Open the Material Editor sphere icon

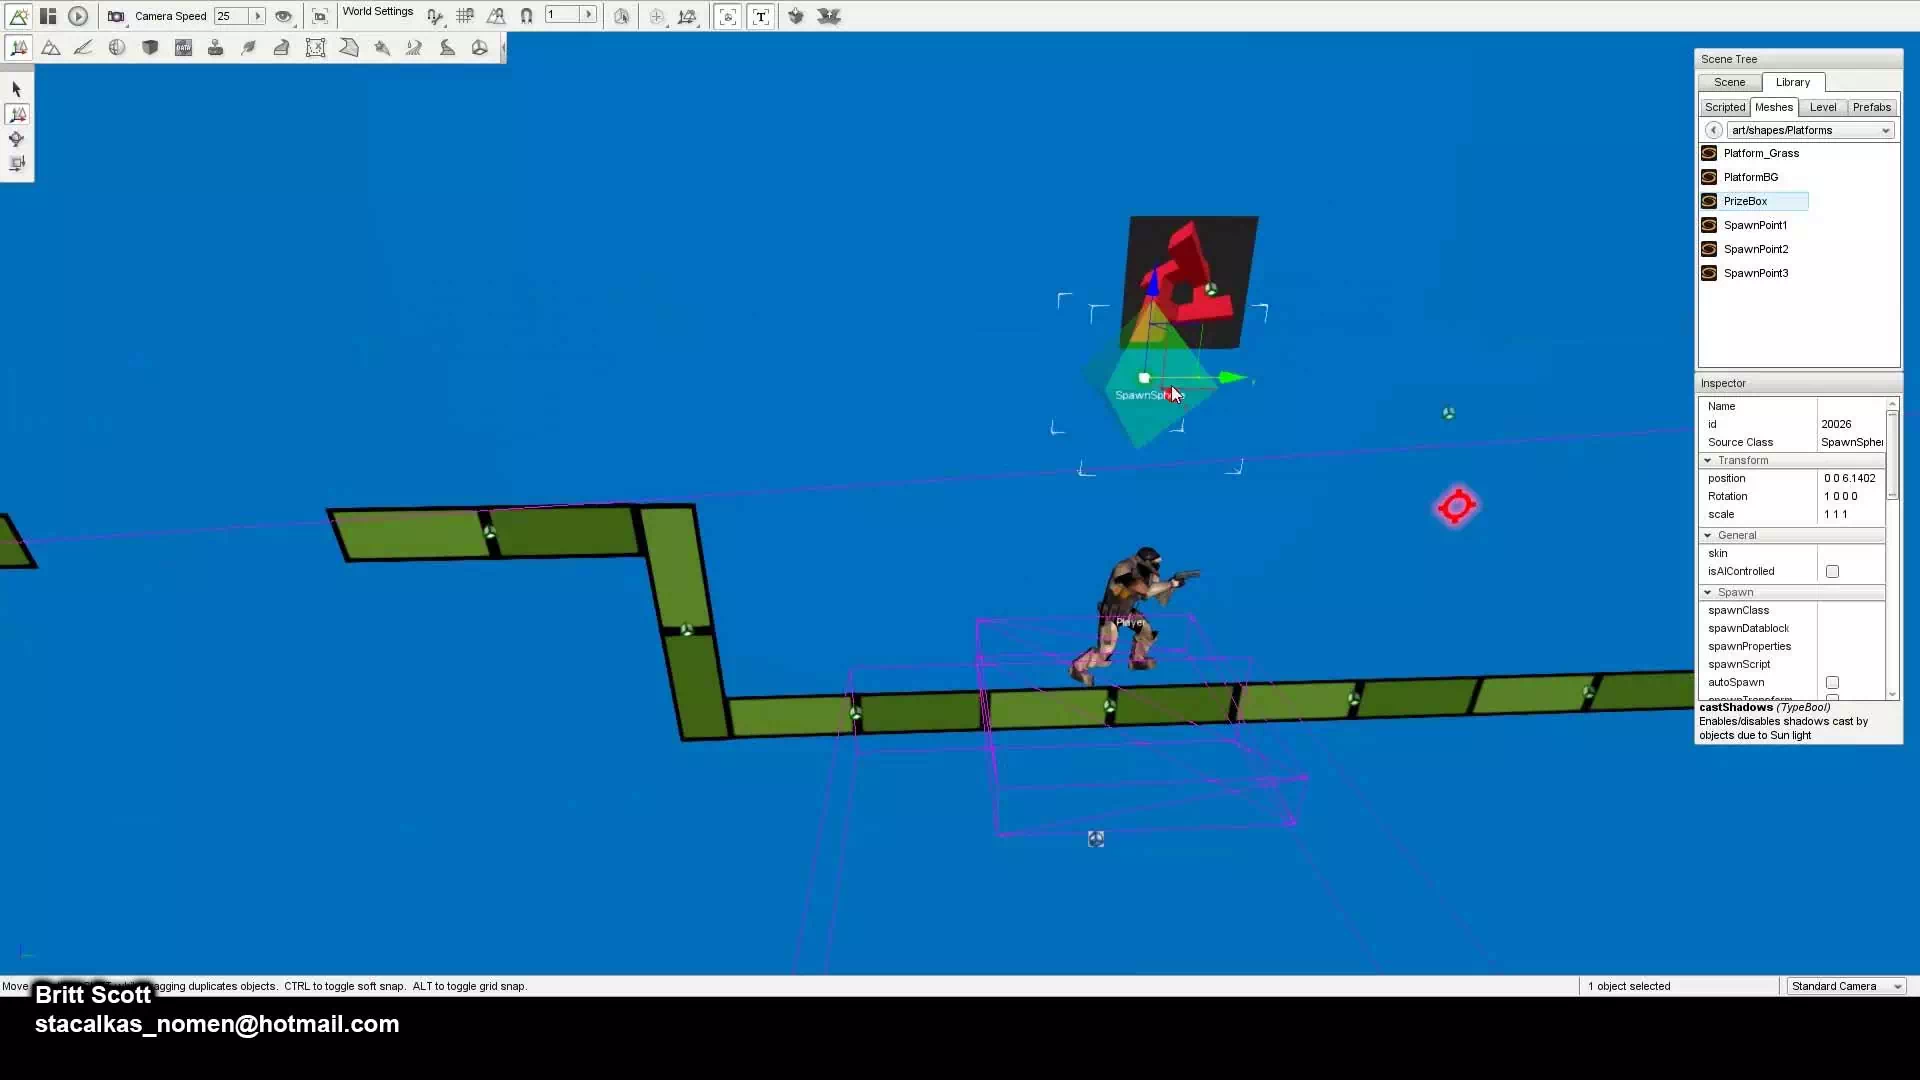117,48
